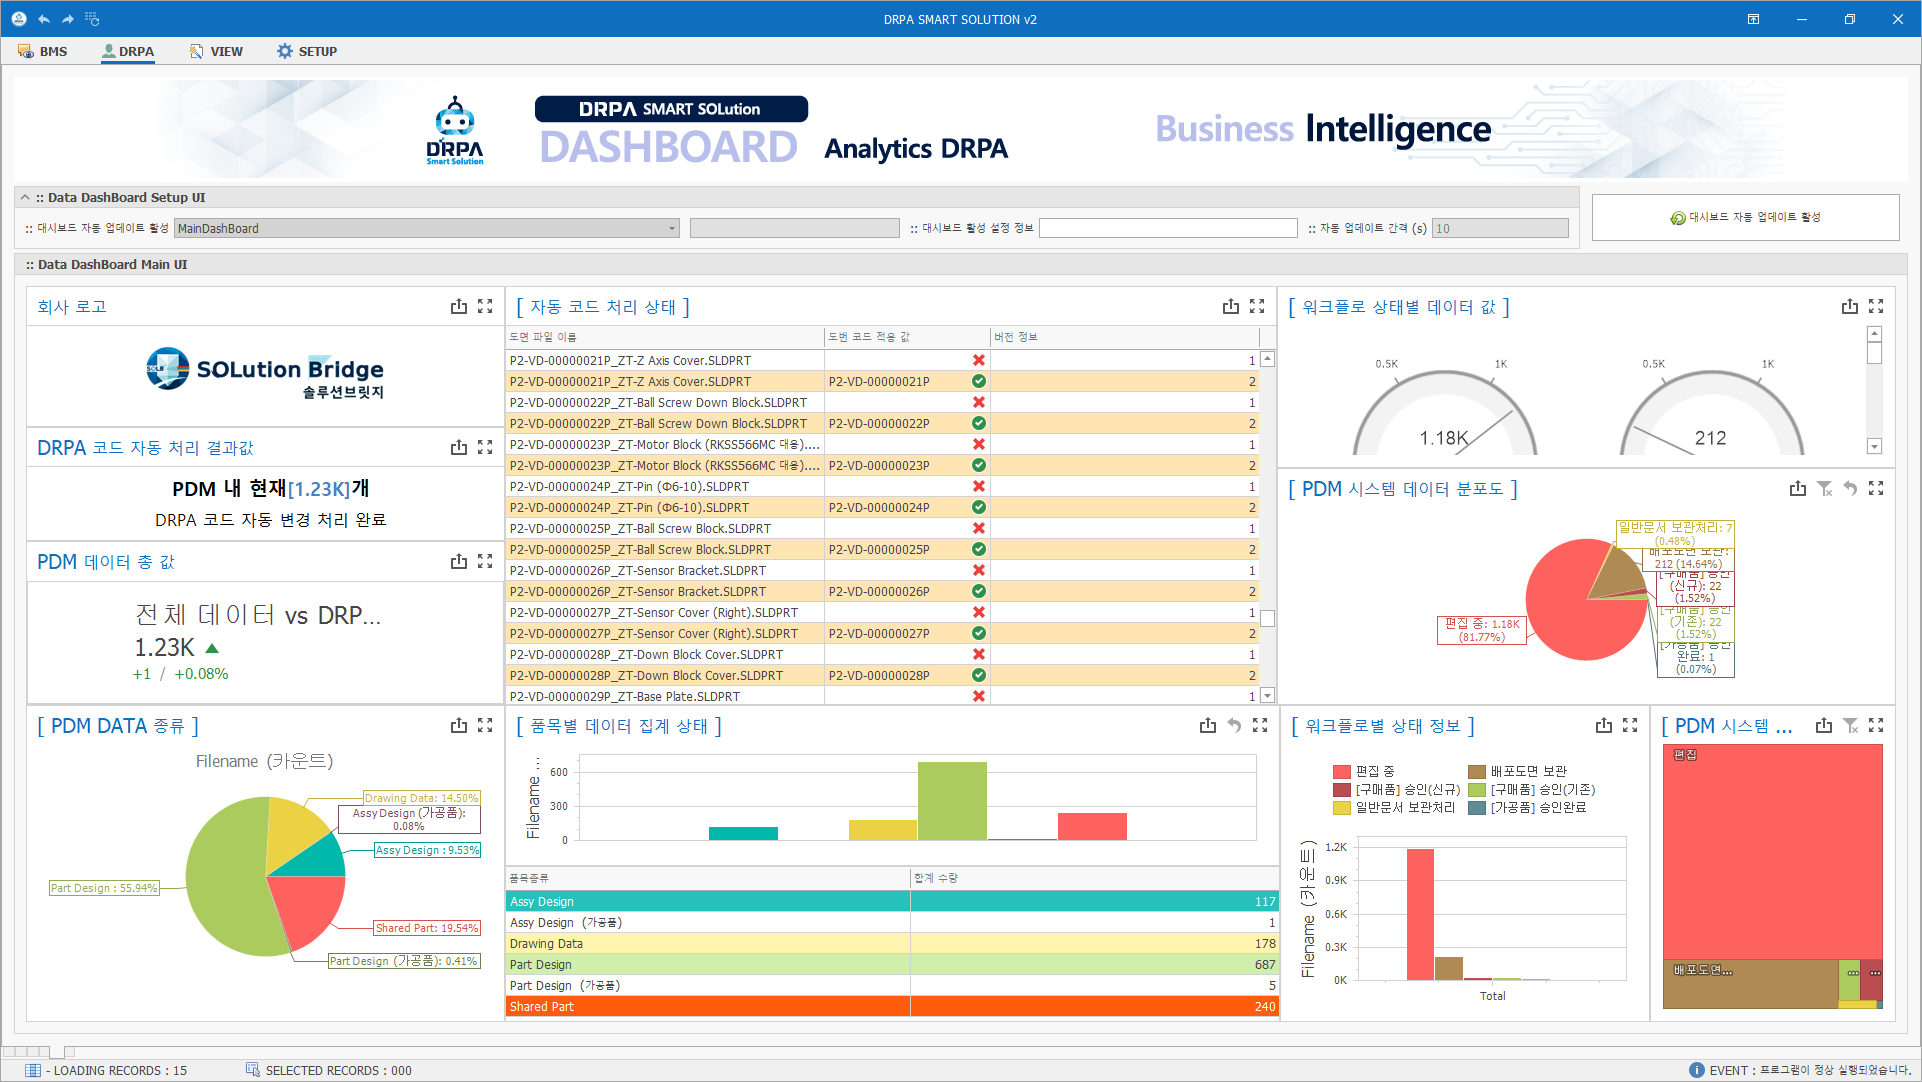Sort by the 도면 파일 이름 column header
Image resolution: width=1922 pixels, height=1082 pixels.
tap(665, 337)
